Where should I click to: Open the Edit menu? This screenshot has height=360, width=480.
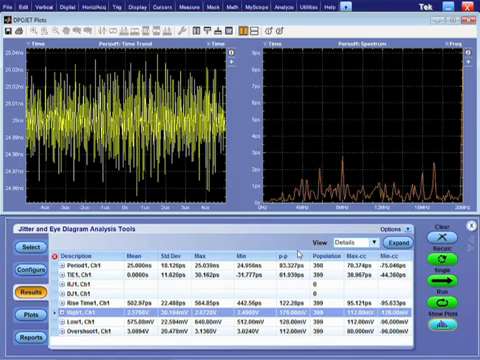[x=23, y=7]
